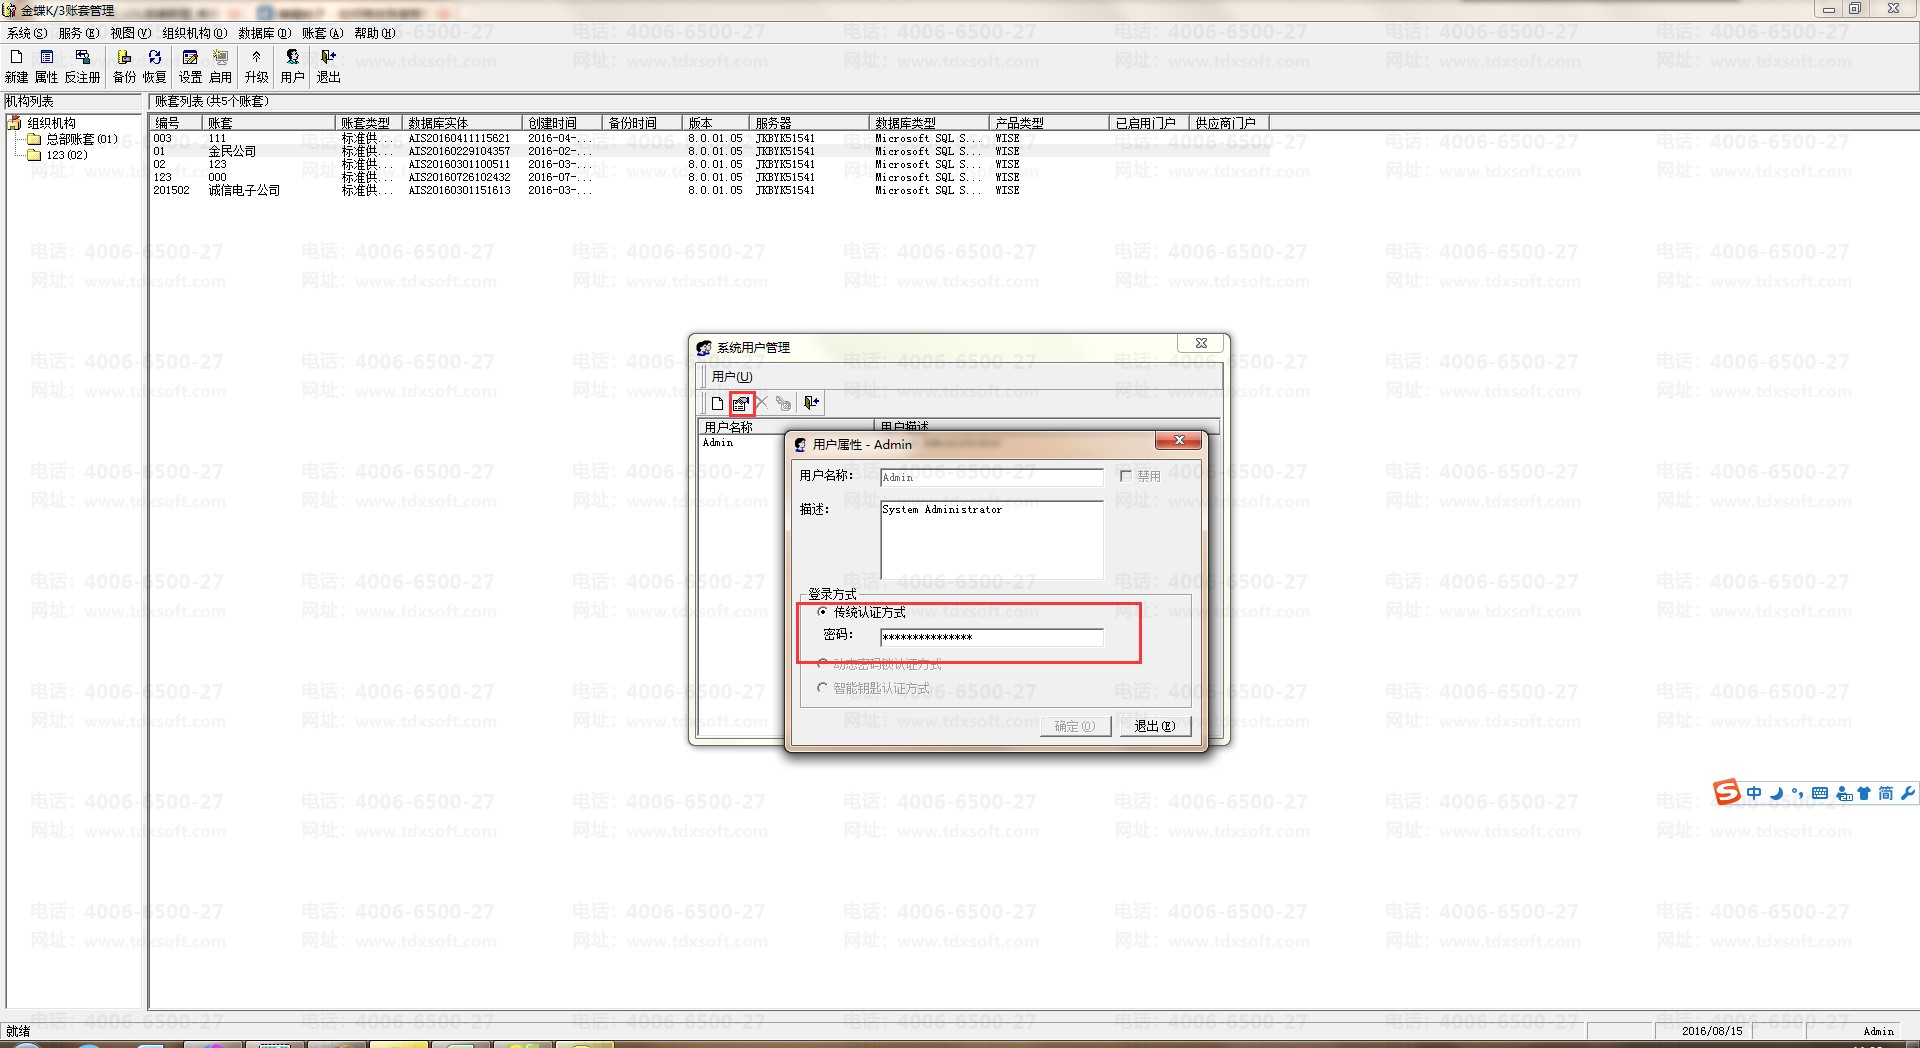Open the 账套(A) menu
The width and height of the screenshot is (1920, 1048).
(x=323, y=33)
